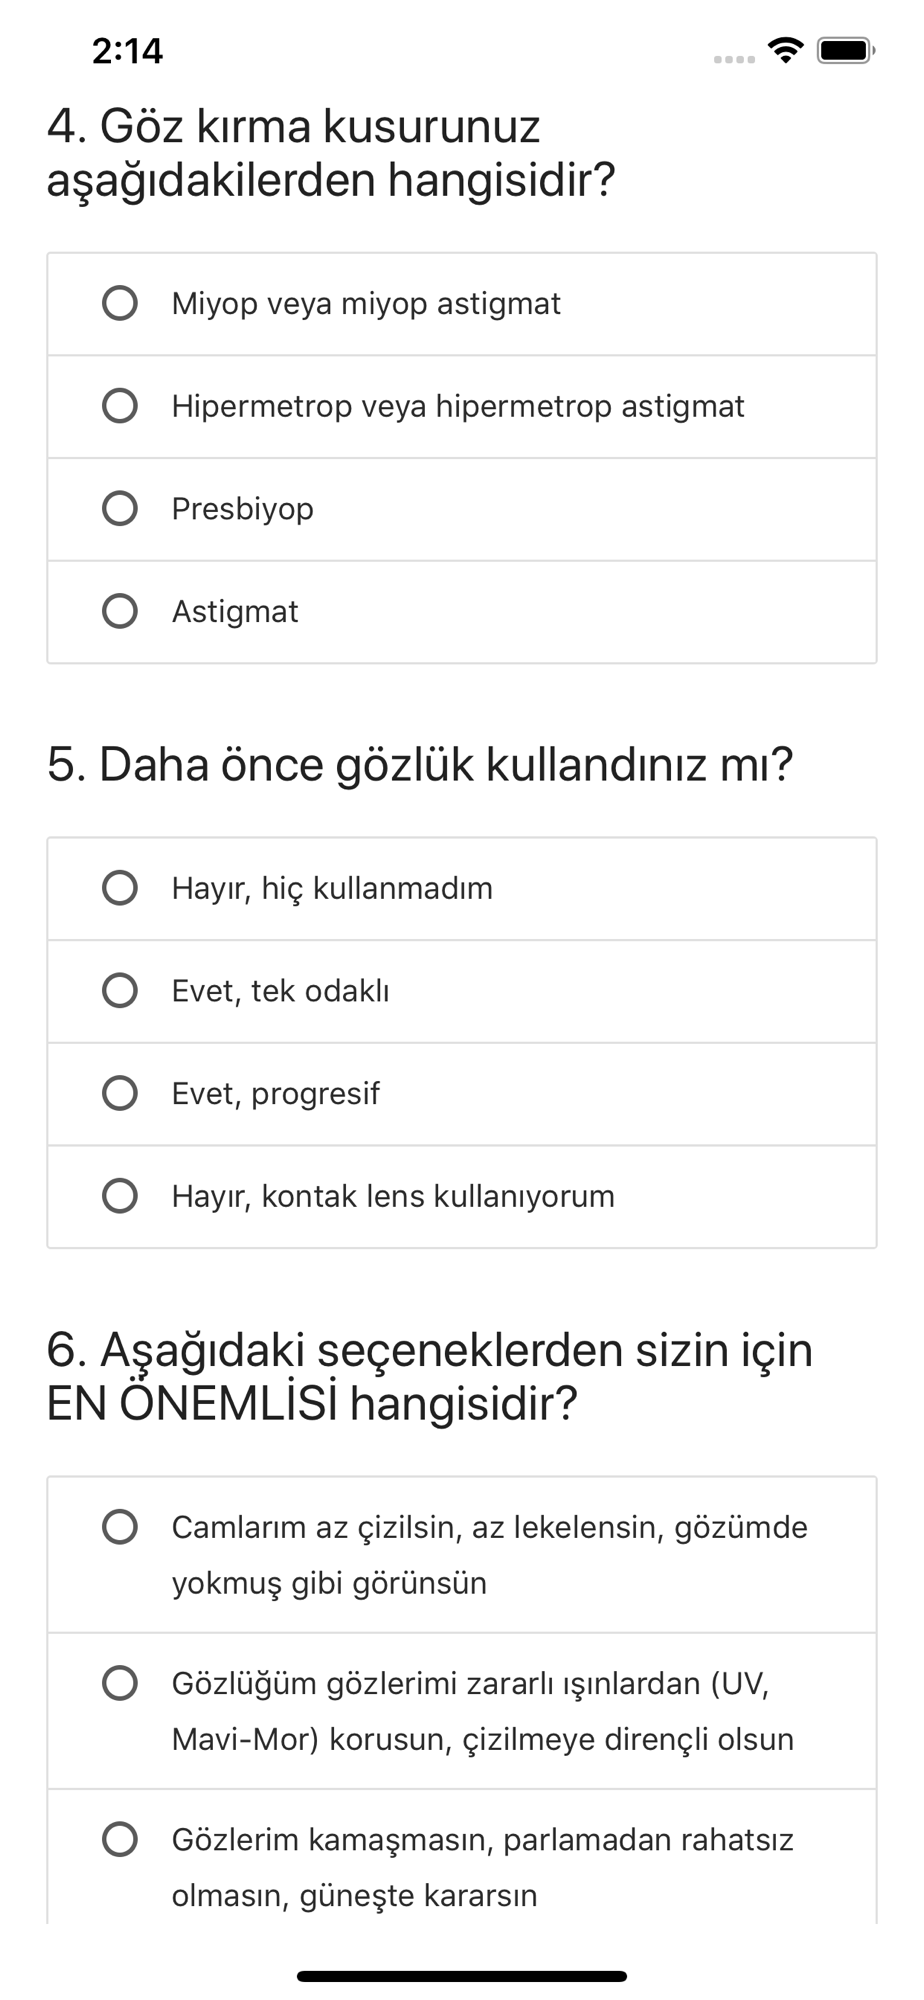924x2000 pixels.
Task: Tap question 6 'EN ÖNEMLİSİ hangisidir' heading
Action: (x=430, y=1377)
